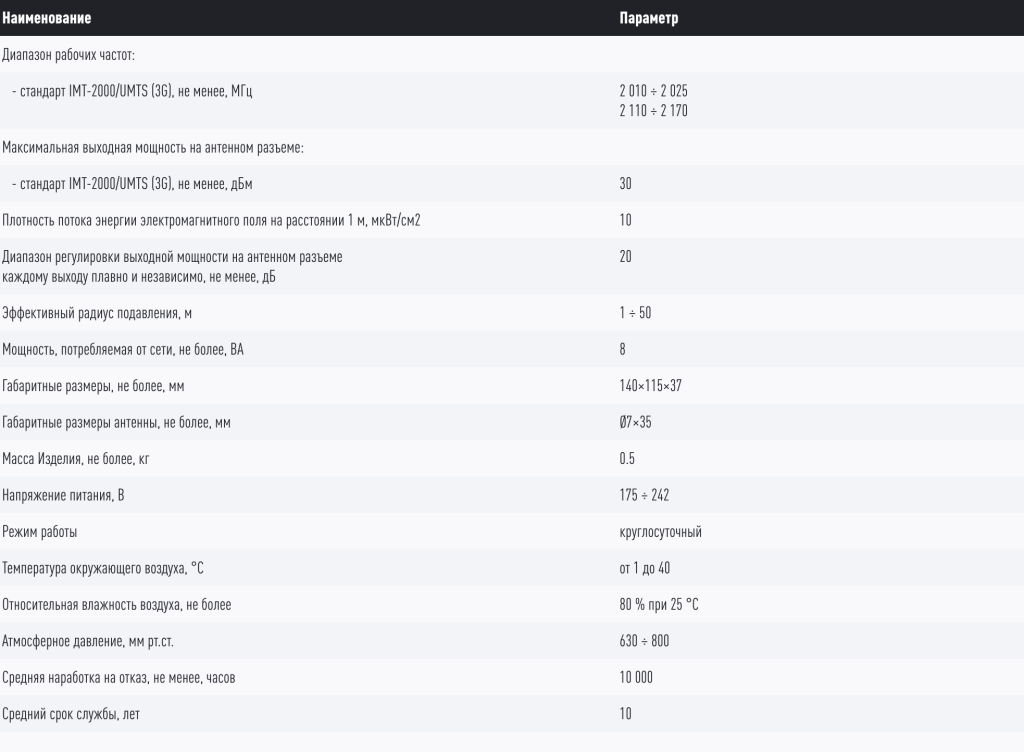The height and width of the screenshot is (752, 1024).
Task: Click the supply voltage value "175 ÷ 242"
Action: (644, 496)
